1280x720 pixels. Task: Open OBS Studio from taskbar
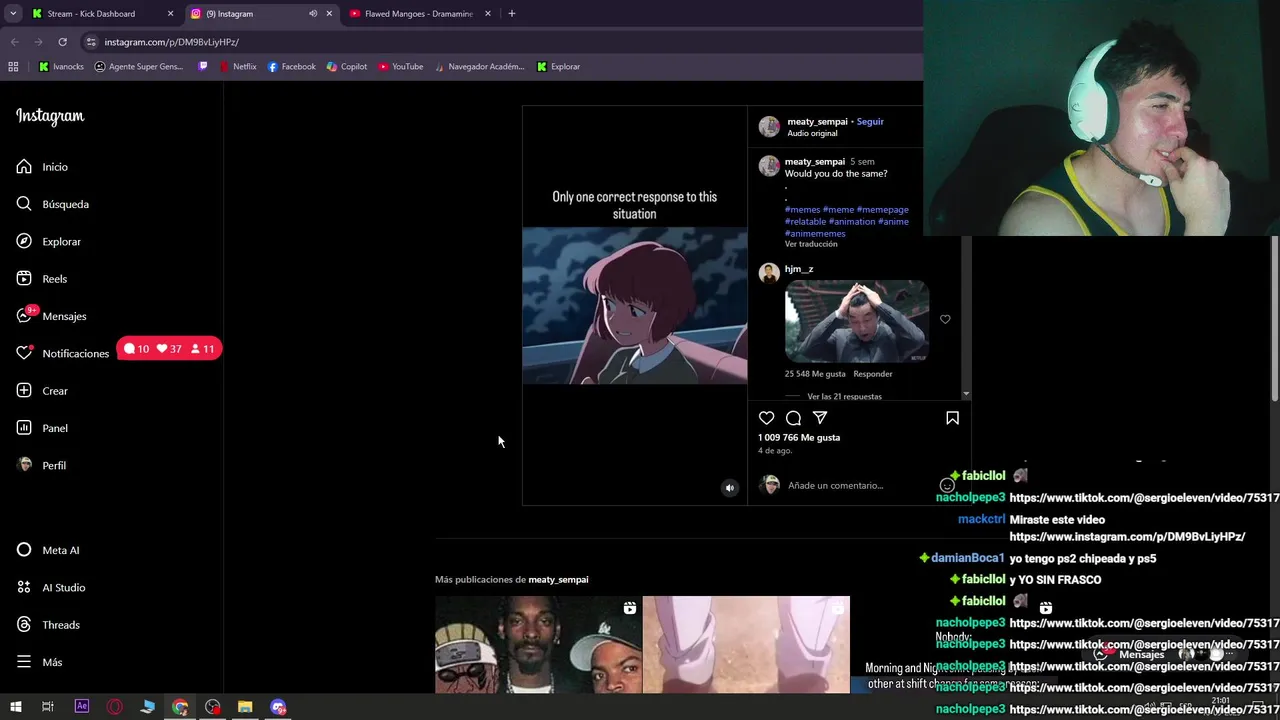(x=213, y=707)
